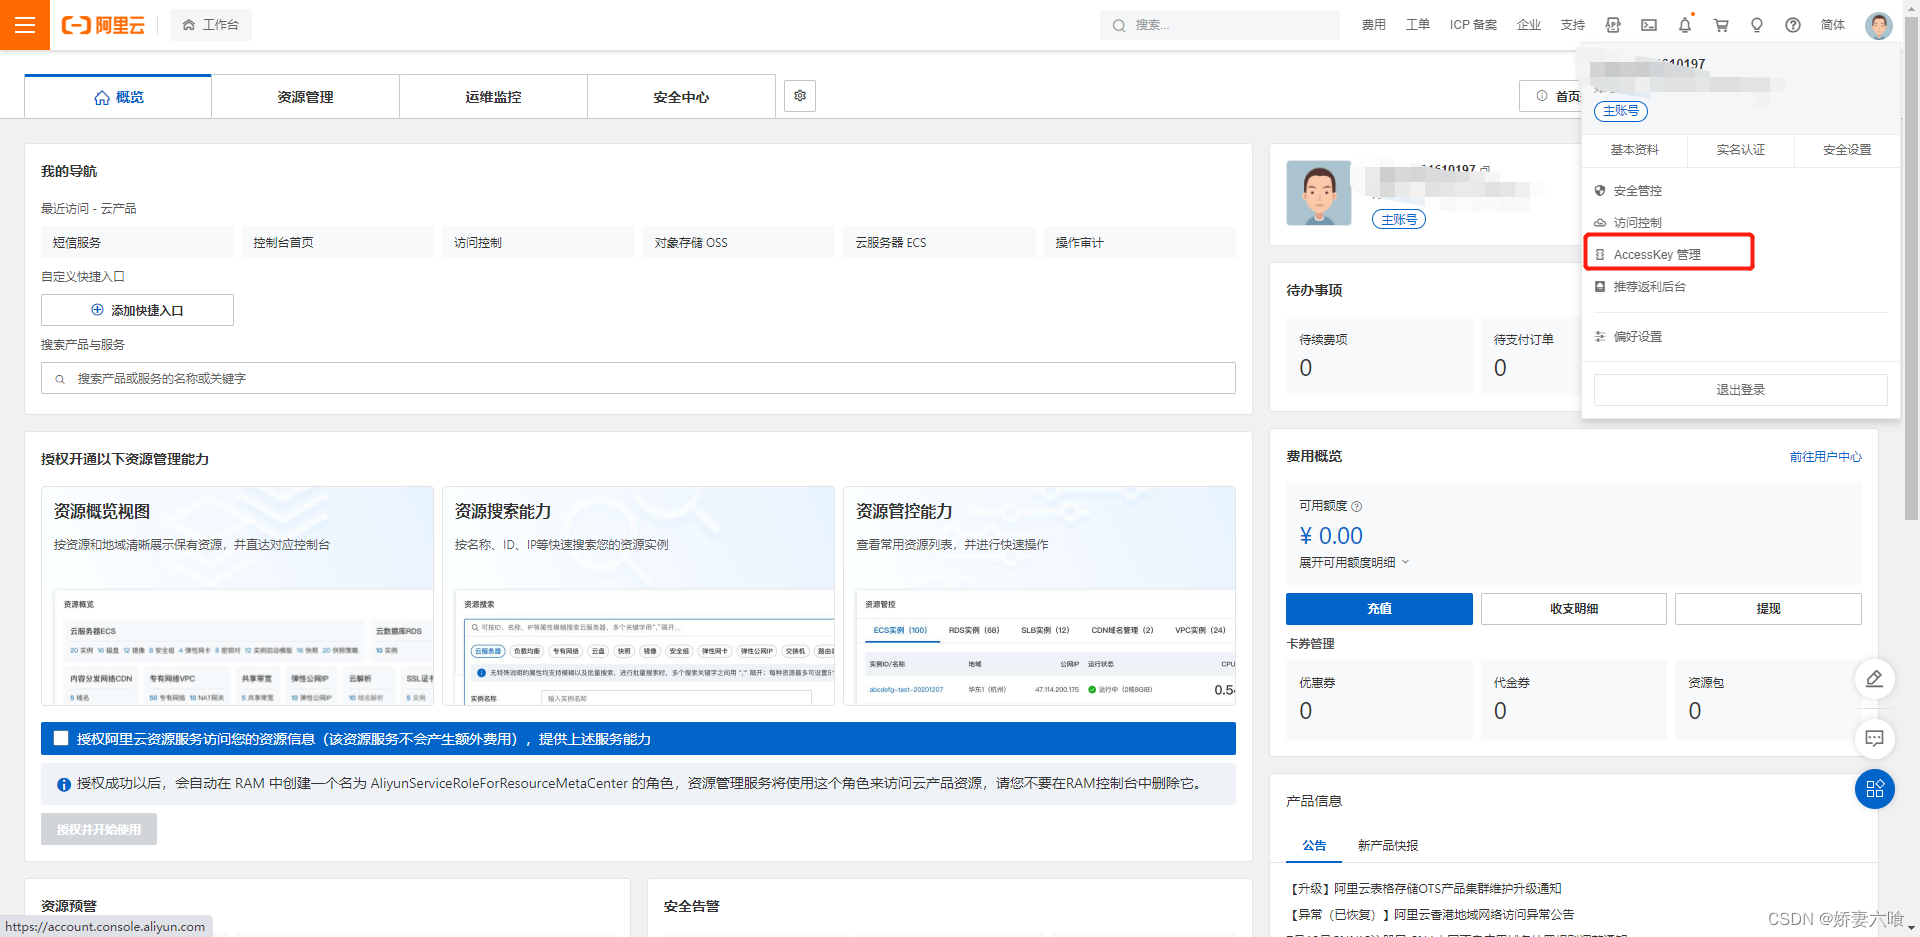Open notifications bell icon

tap(1685, 25)
